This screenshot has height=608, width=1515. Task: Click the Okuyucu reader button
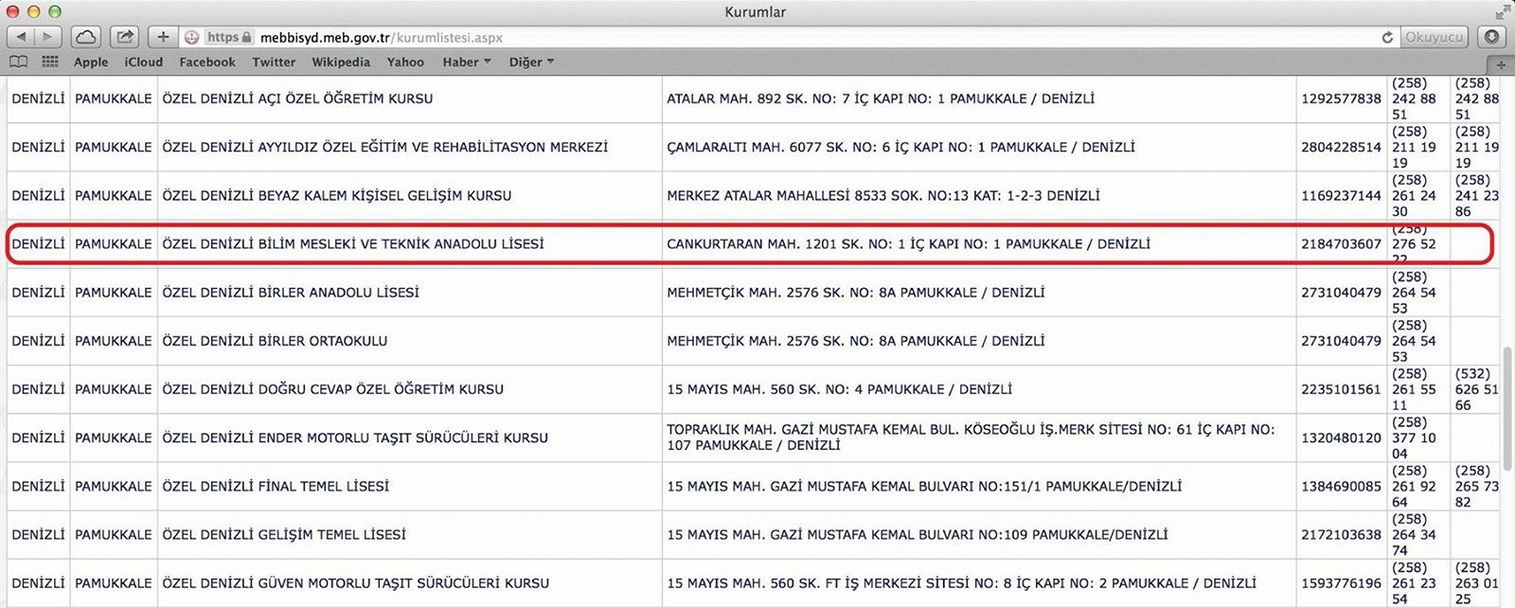1434,37
